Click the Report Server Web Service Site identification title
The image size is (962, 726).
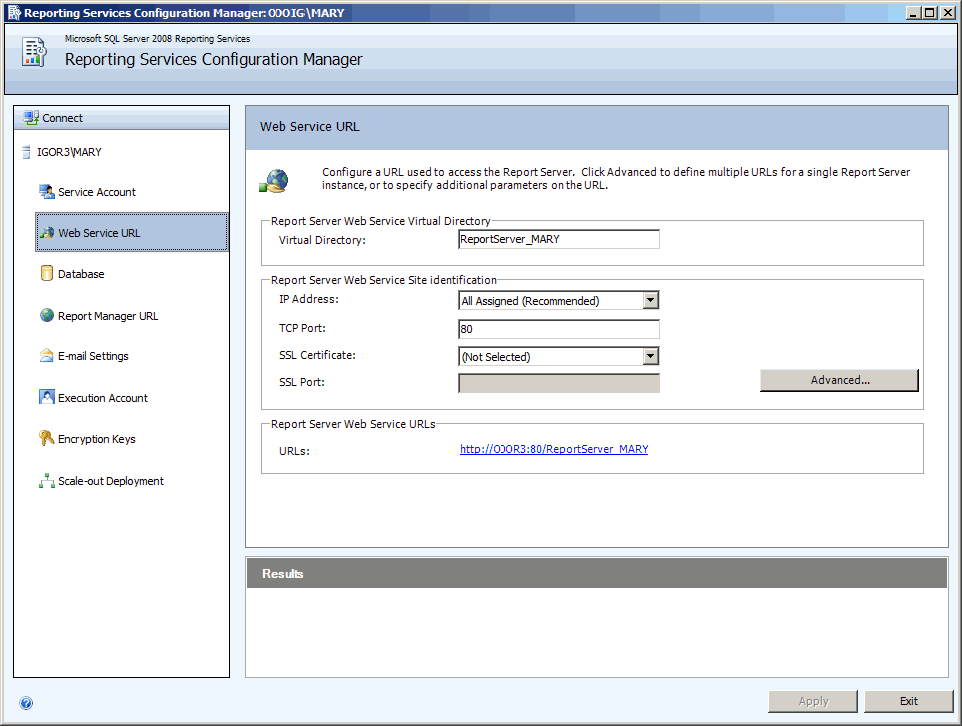(384, 280)
